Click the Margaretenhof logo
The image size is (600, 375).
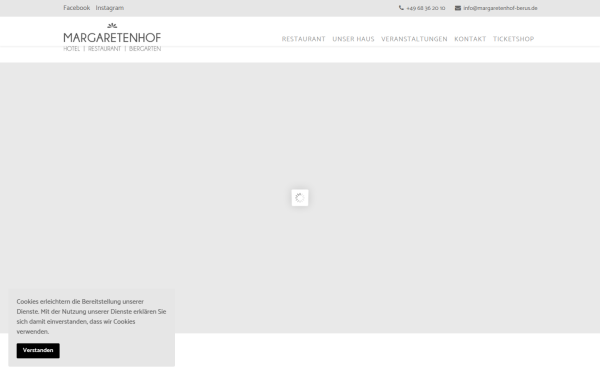pos(112,37)
